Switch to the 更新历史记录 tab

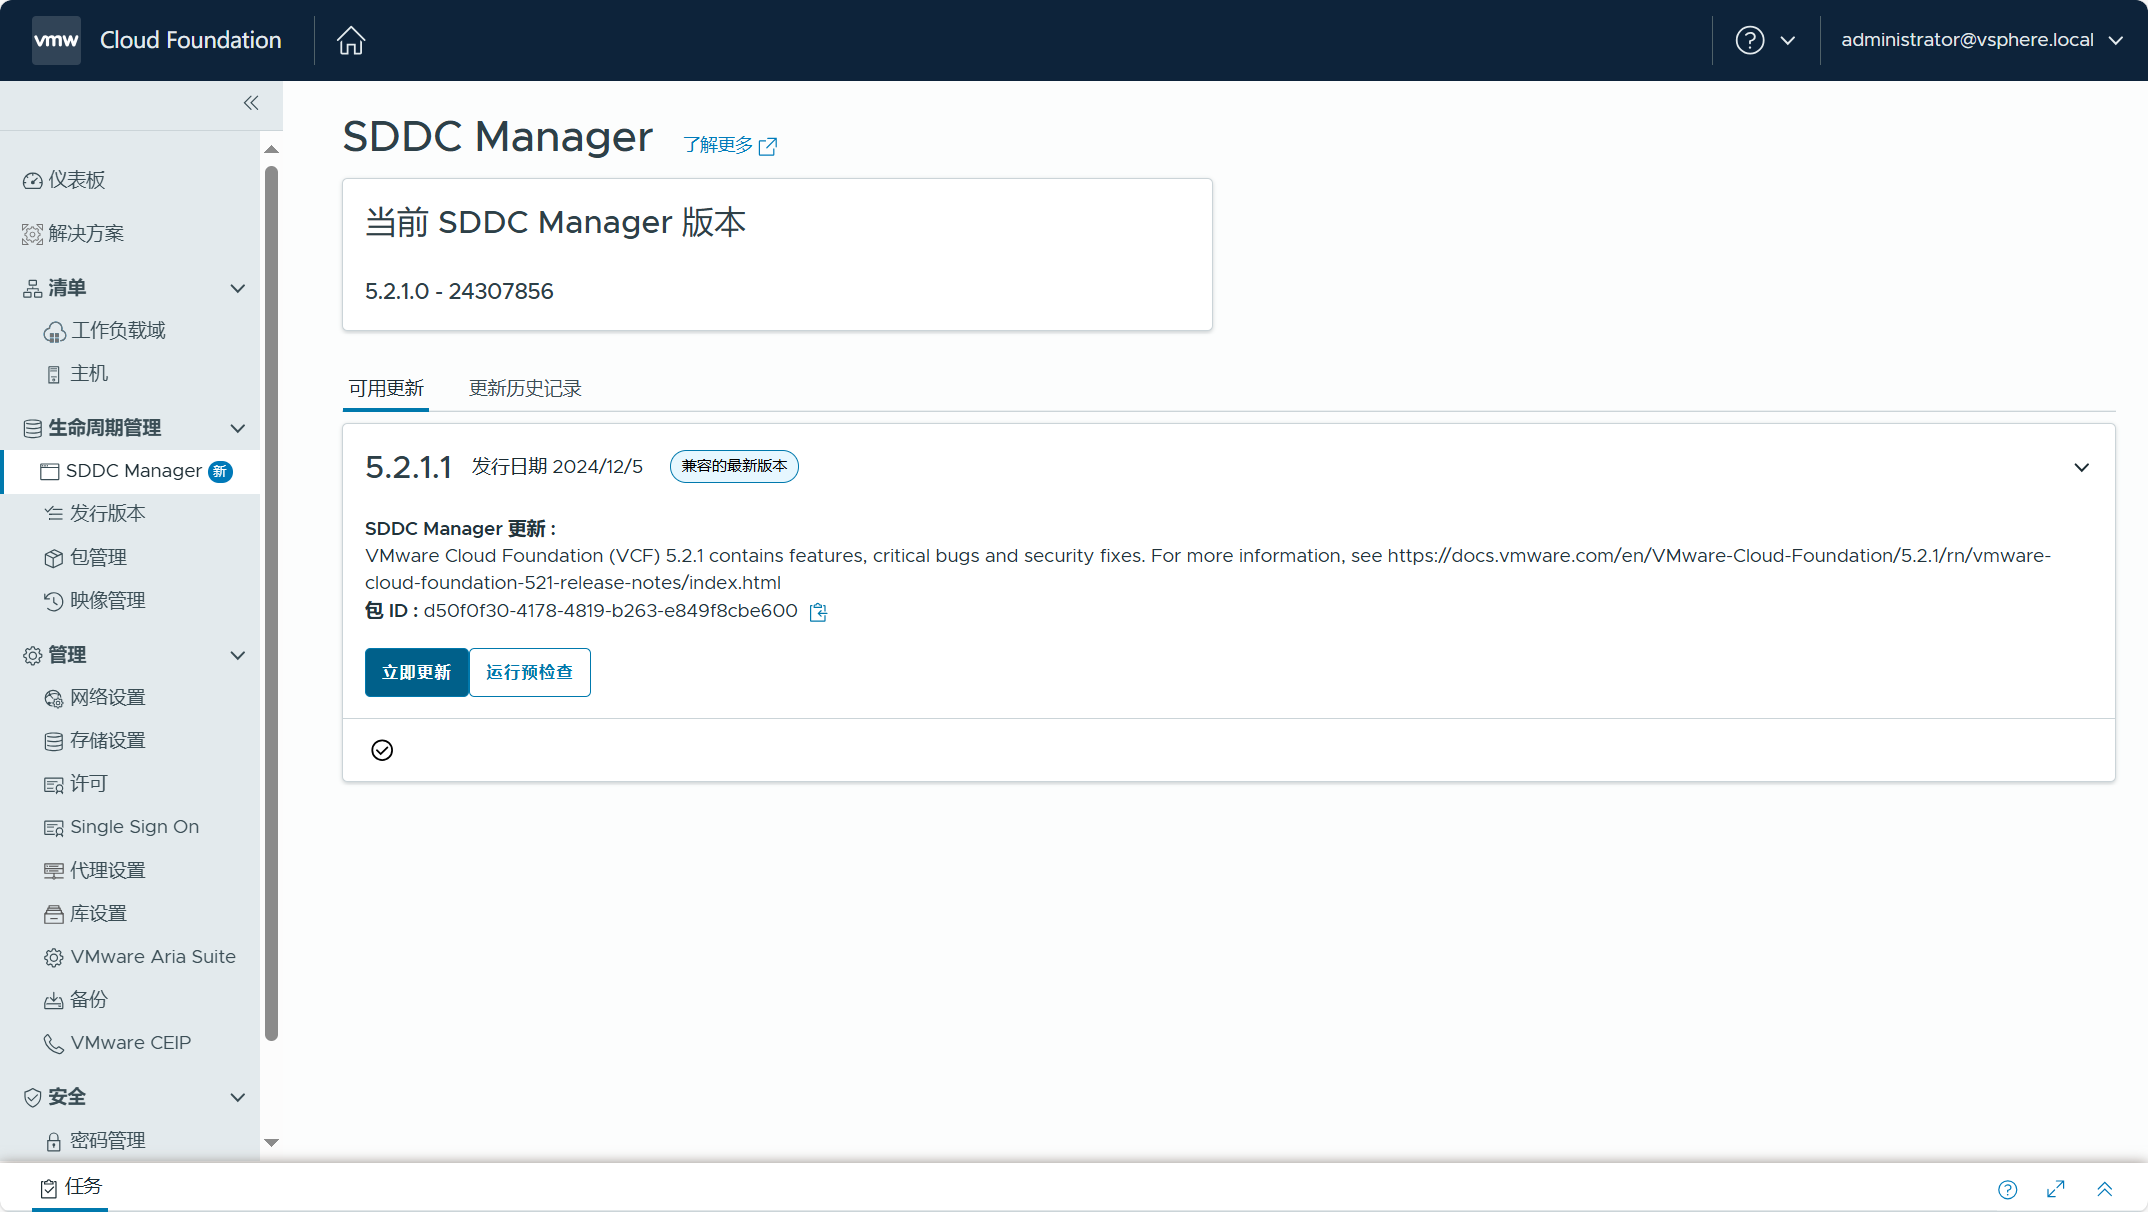pos(525,388)
